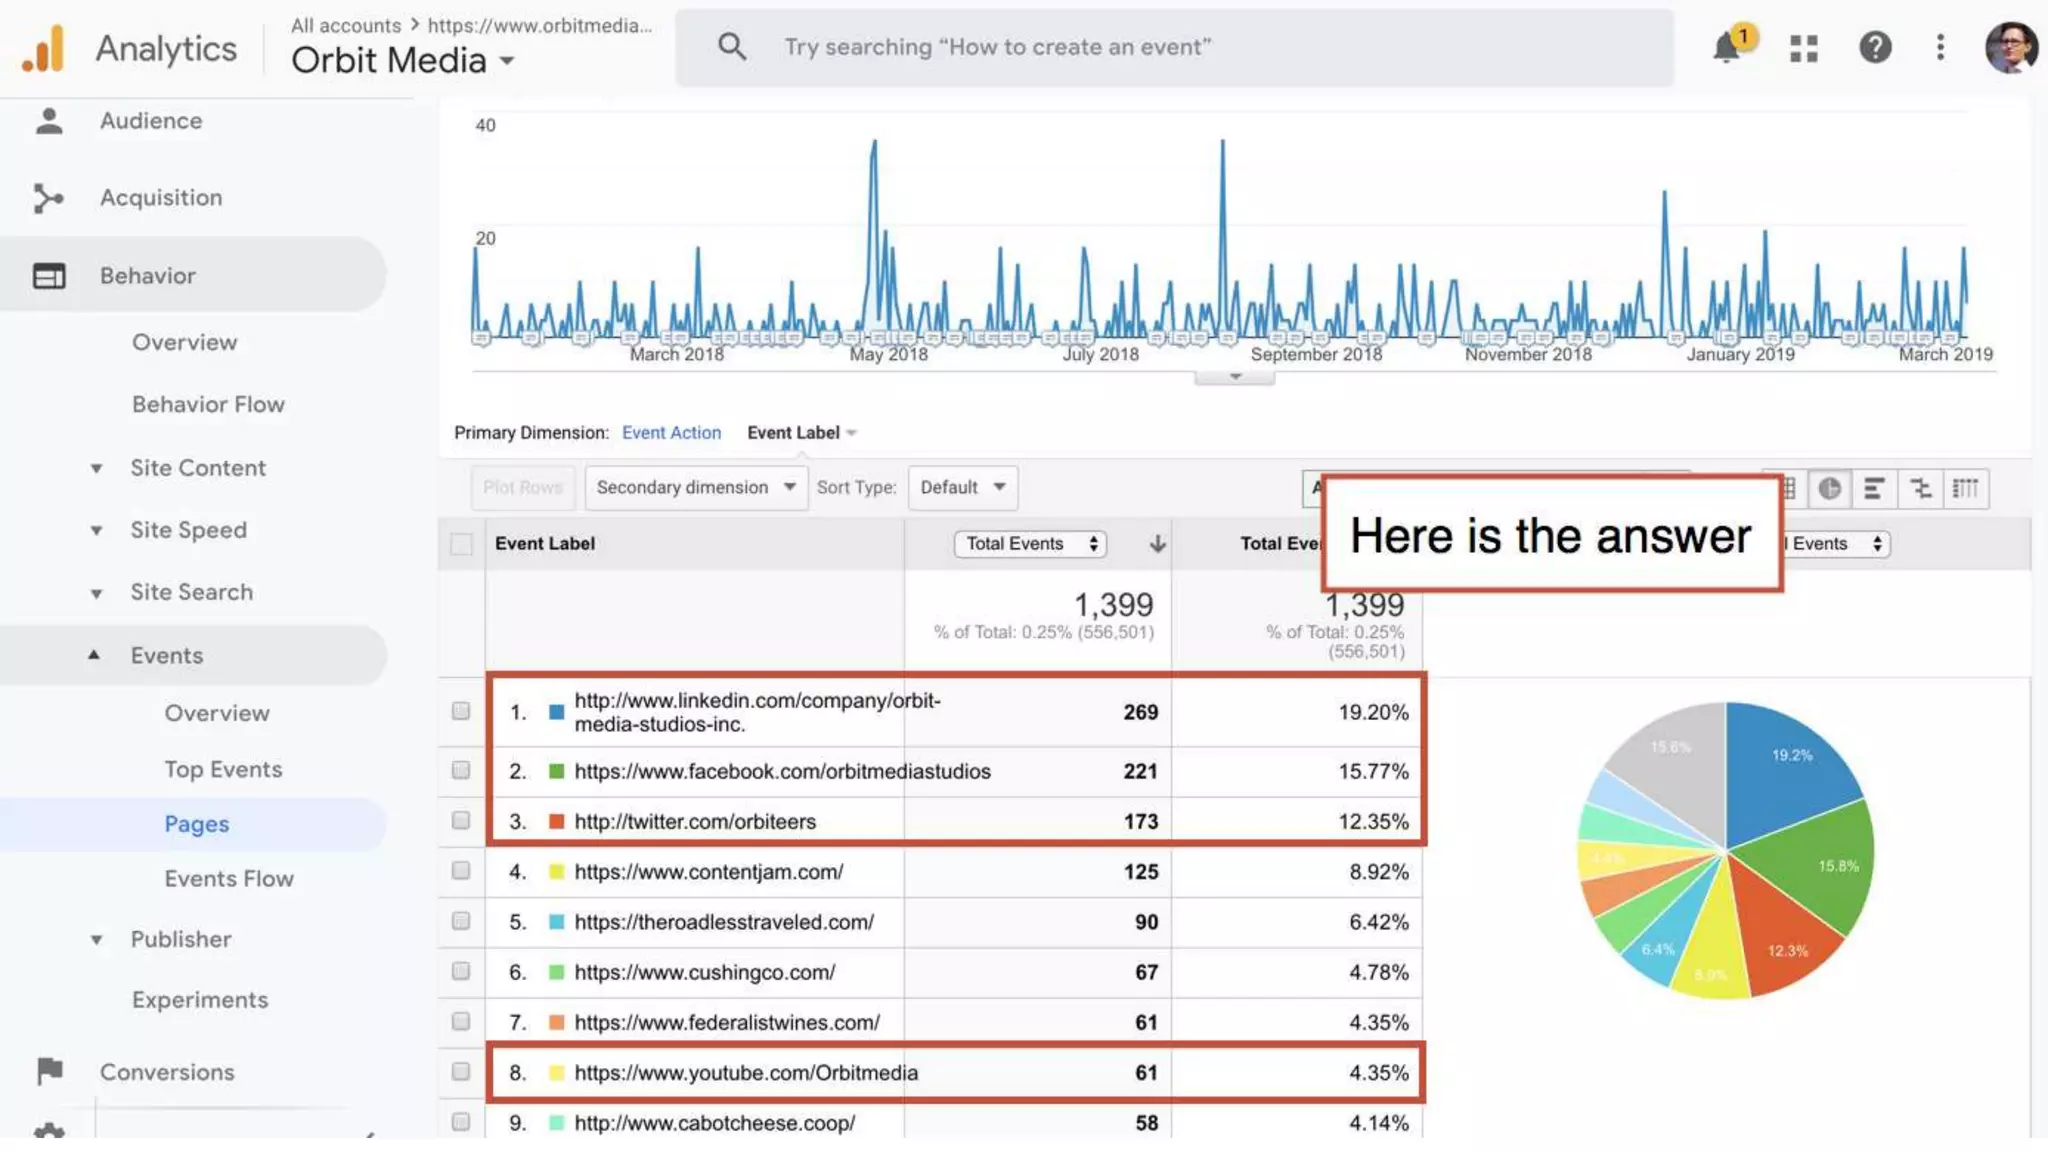
Task: Open the notifications bell
Action: [1727, 47]
